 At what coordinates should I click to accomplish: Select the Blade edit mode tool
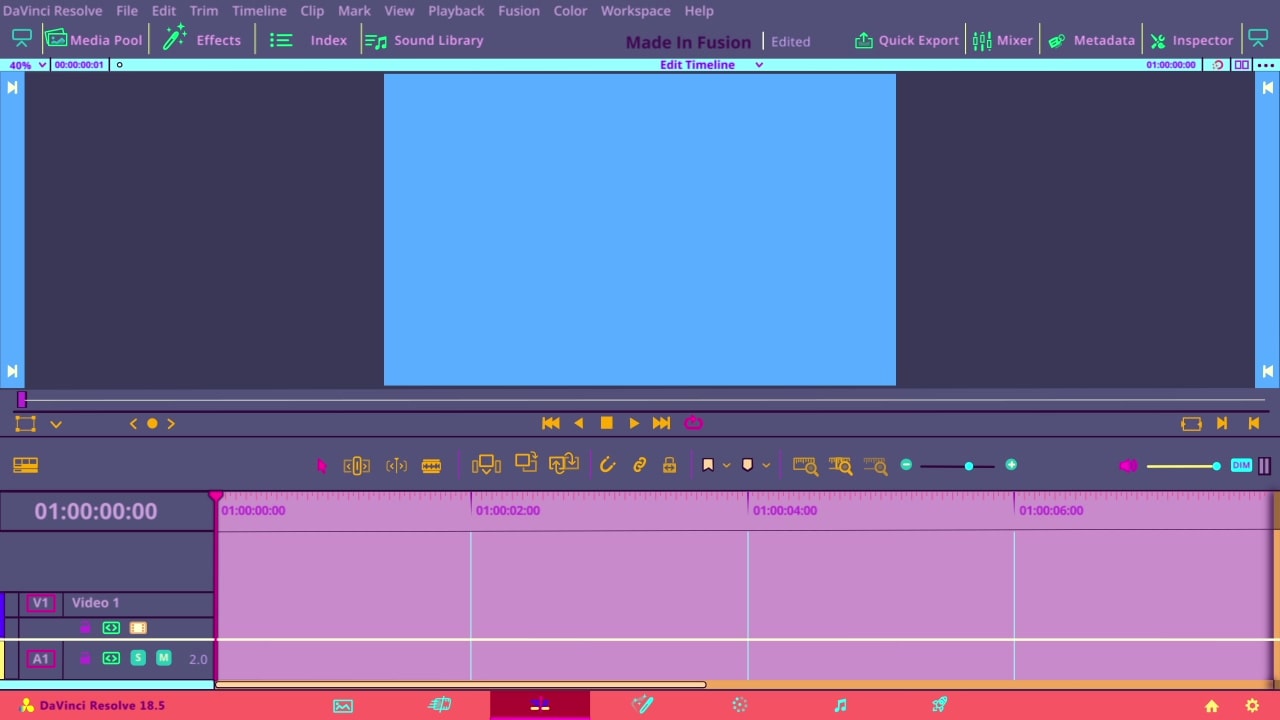point(431,466)
